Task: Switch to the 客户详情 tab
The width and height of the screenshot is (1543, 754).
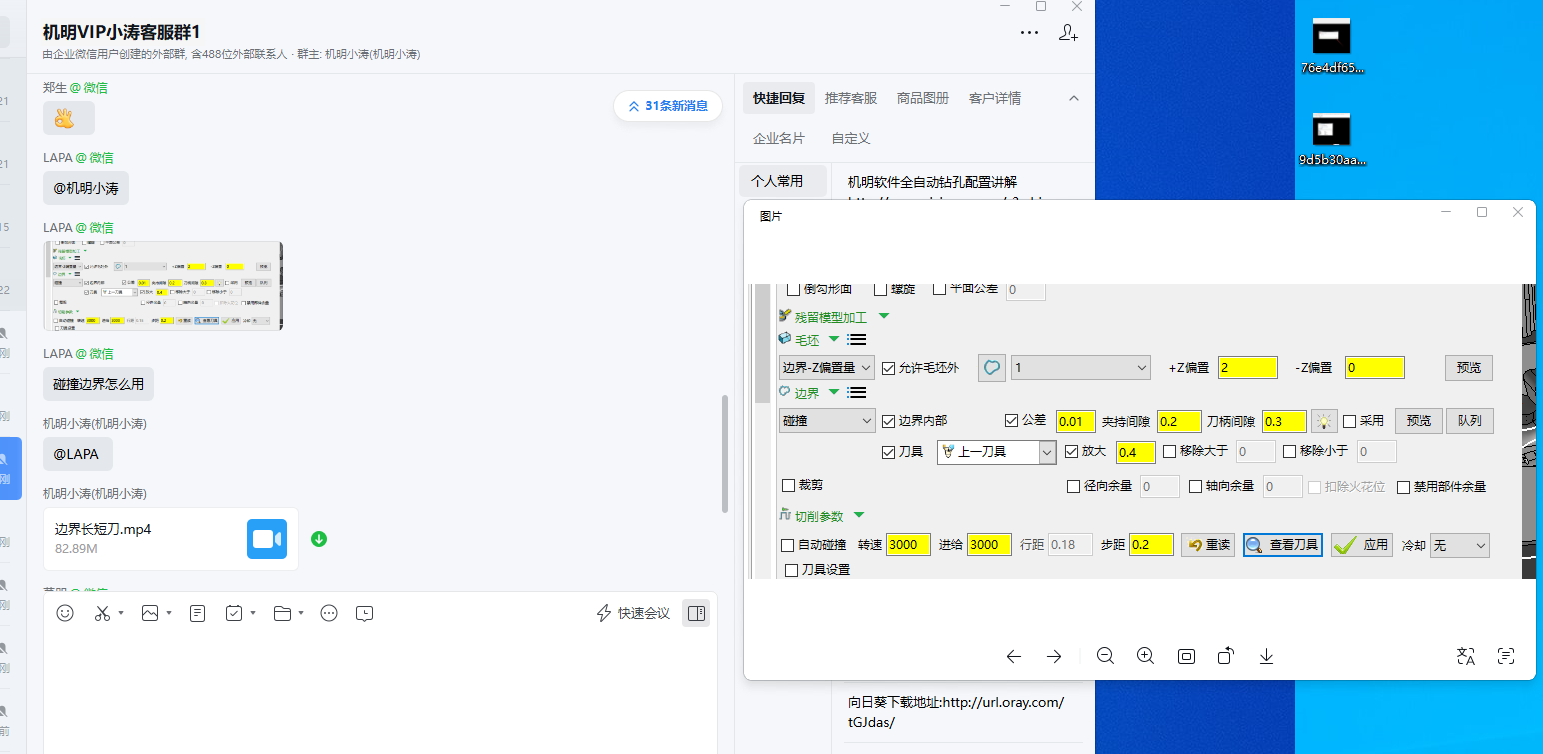Action: point(995,98)
